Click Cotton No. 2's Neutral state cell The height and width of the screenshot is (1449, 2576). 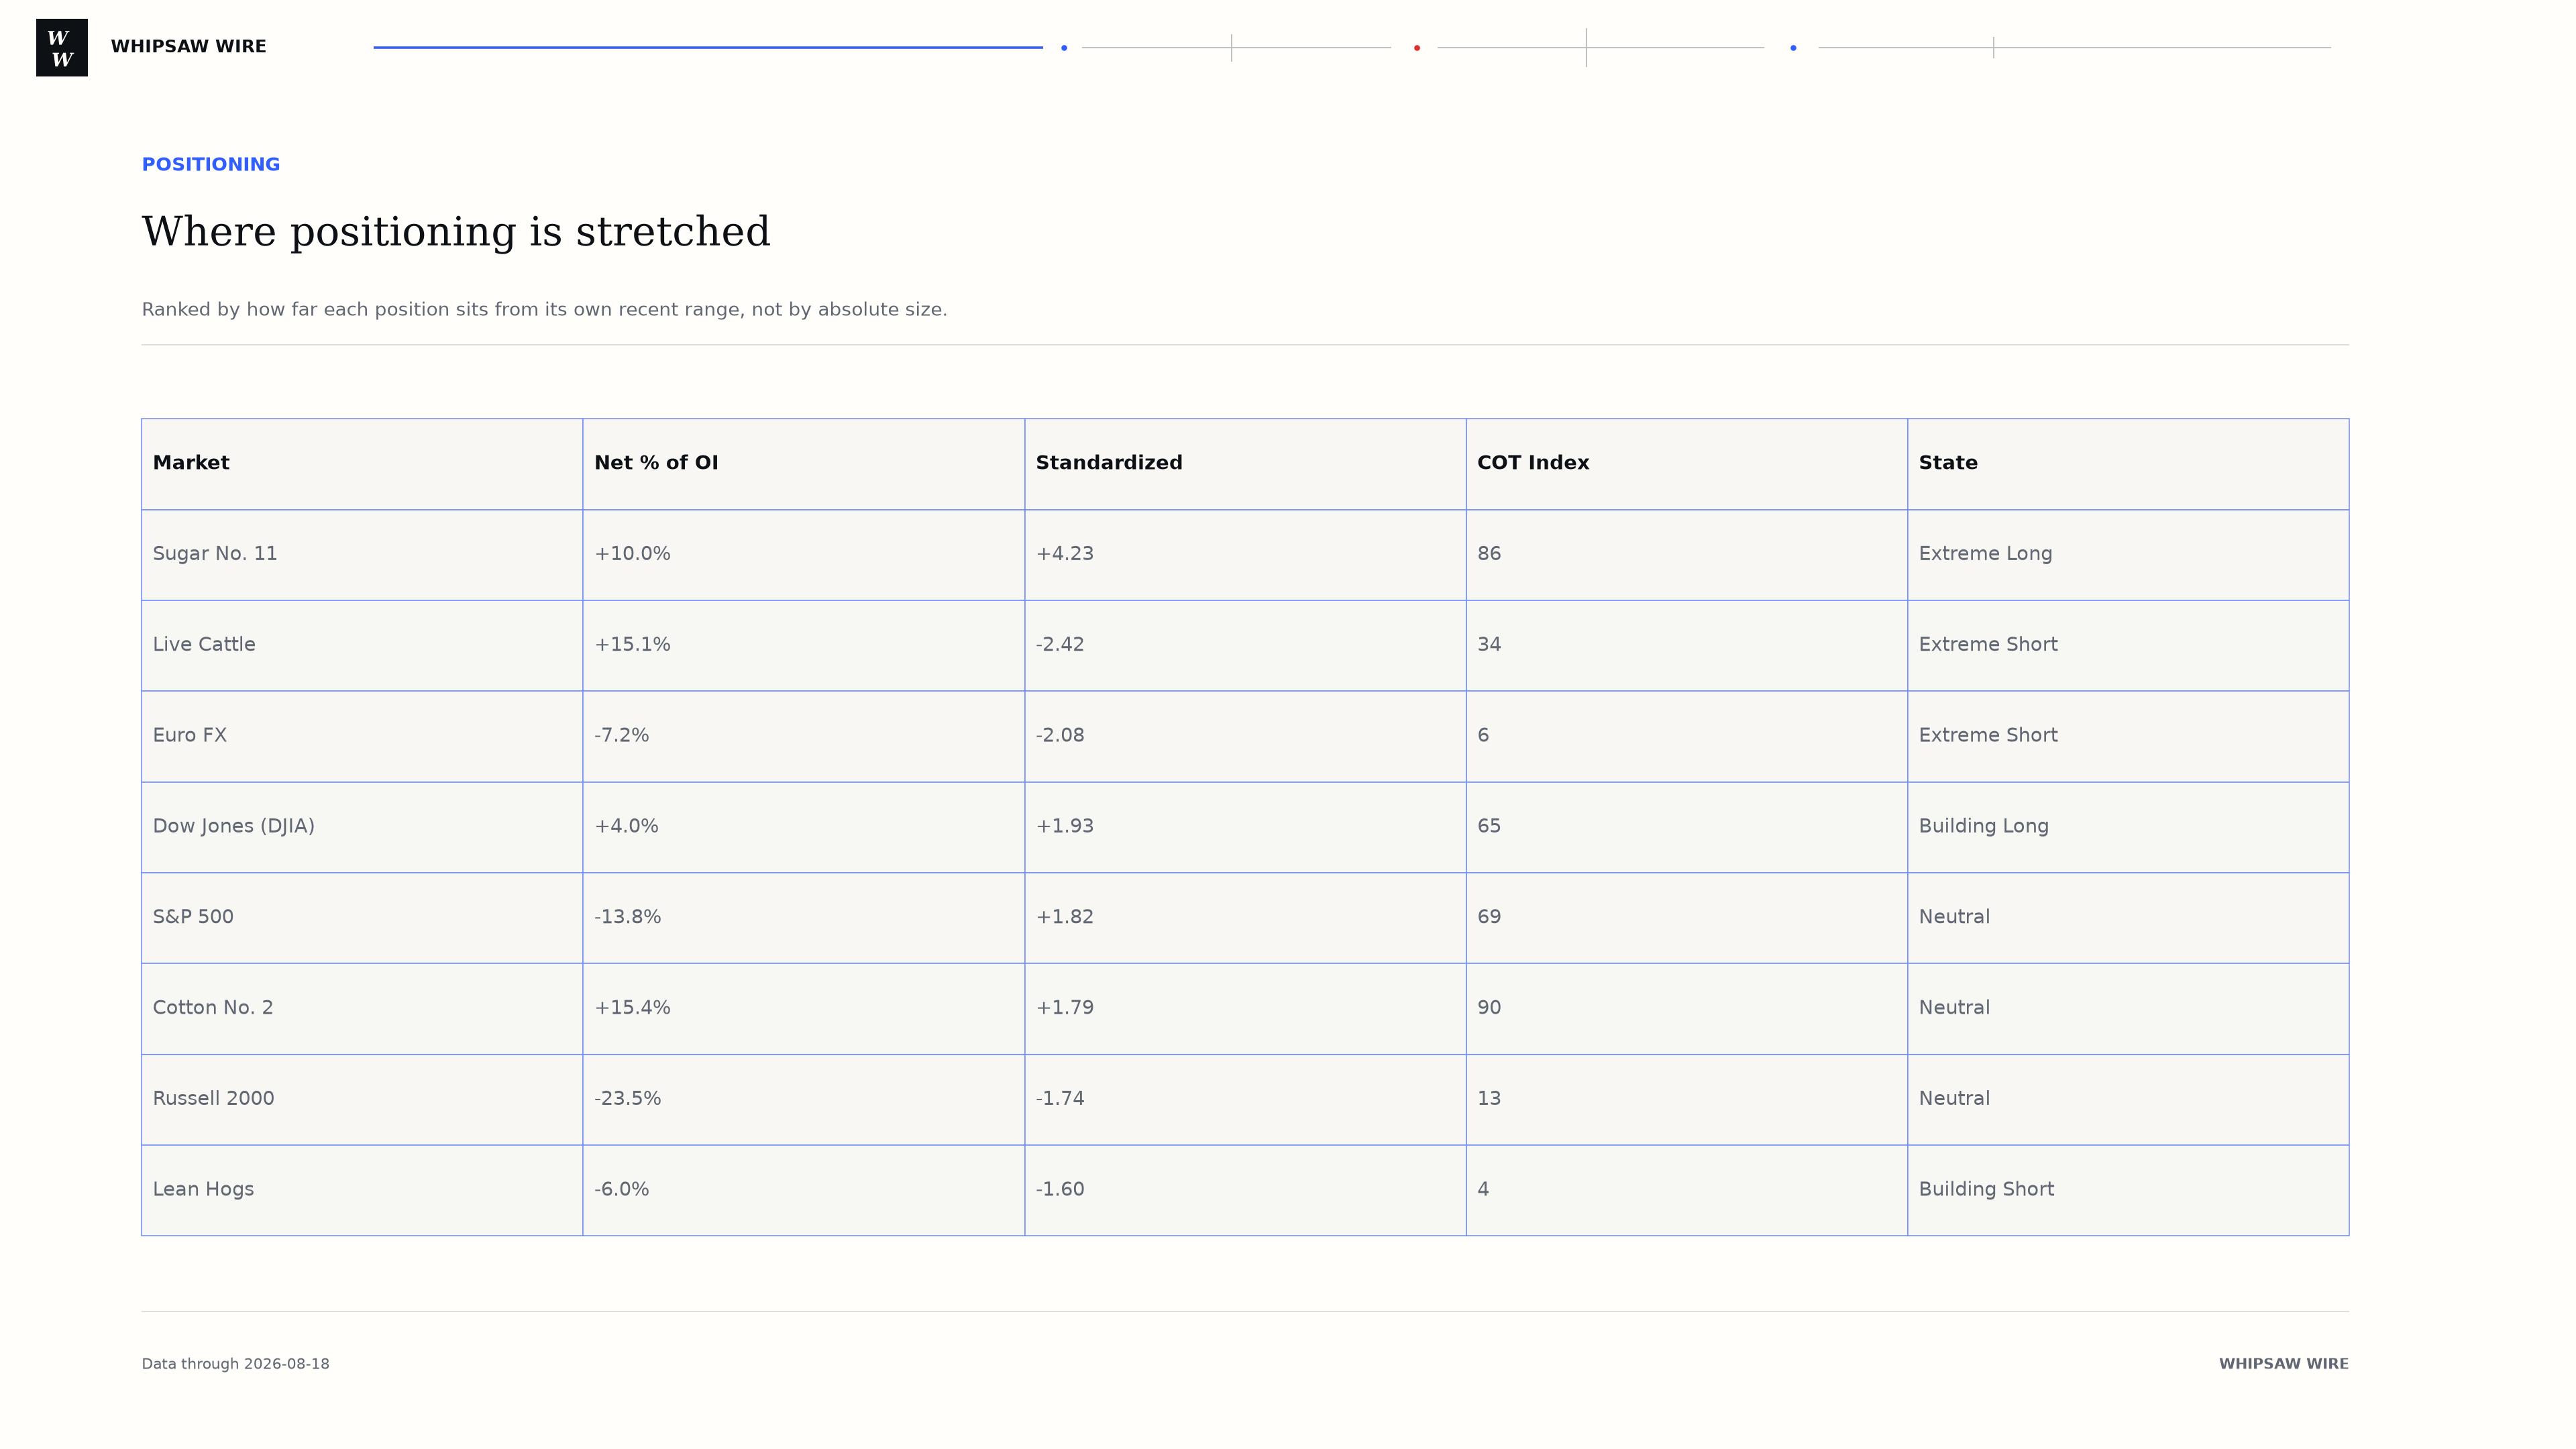[x=2128, y=1010]
